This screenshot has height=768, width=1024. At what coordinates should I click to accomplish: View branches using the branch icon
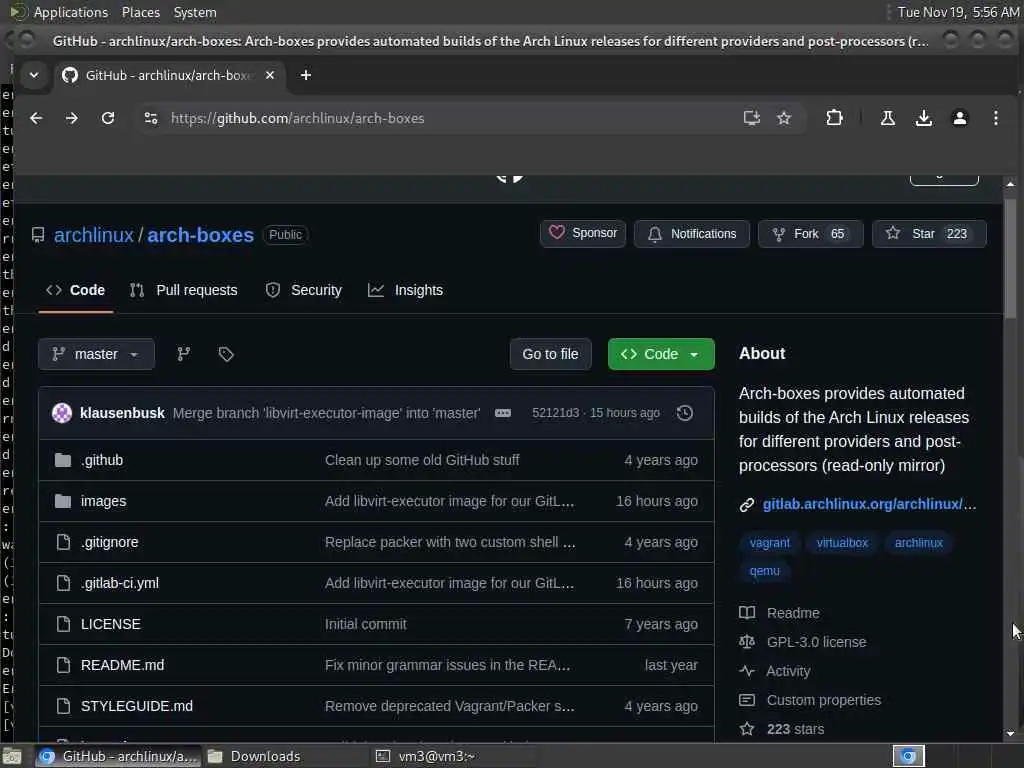point(184,354)
